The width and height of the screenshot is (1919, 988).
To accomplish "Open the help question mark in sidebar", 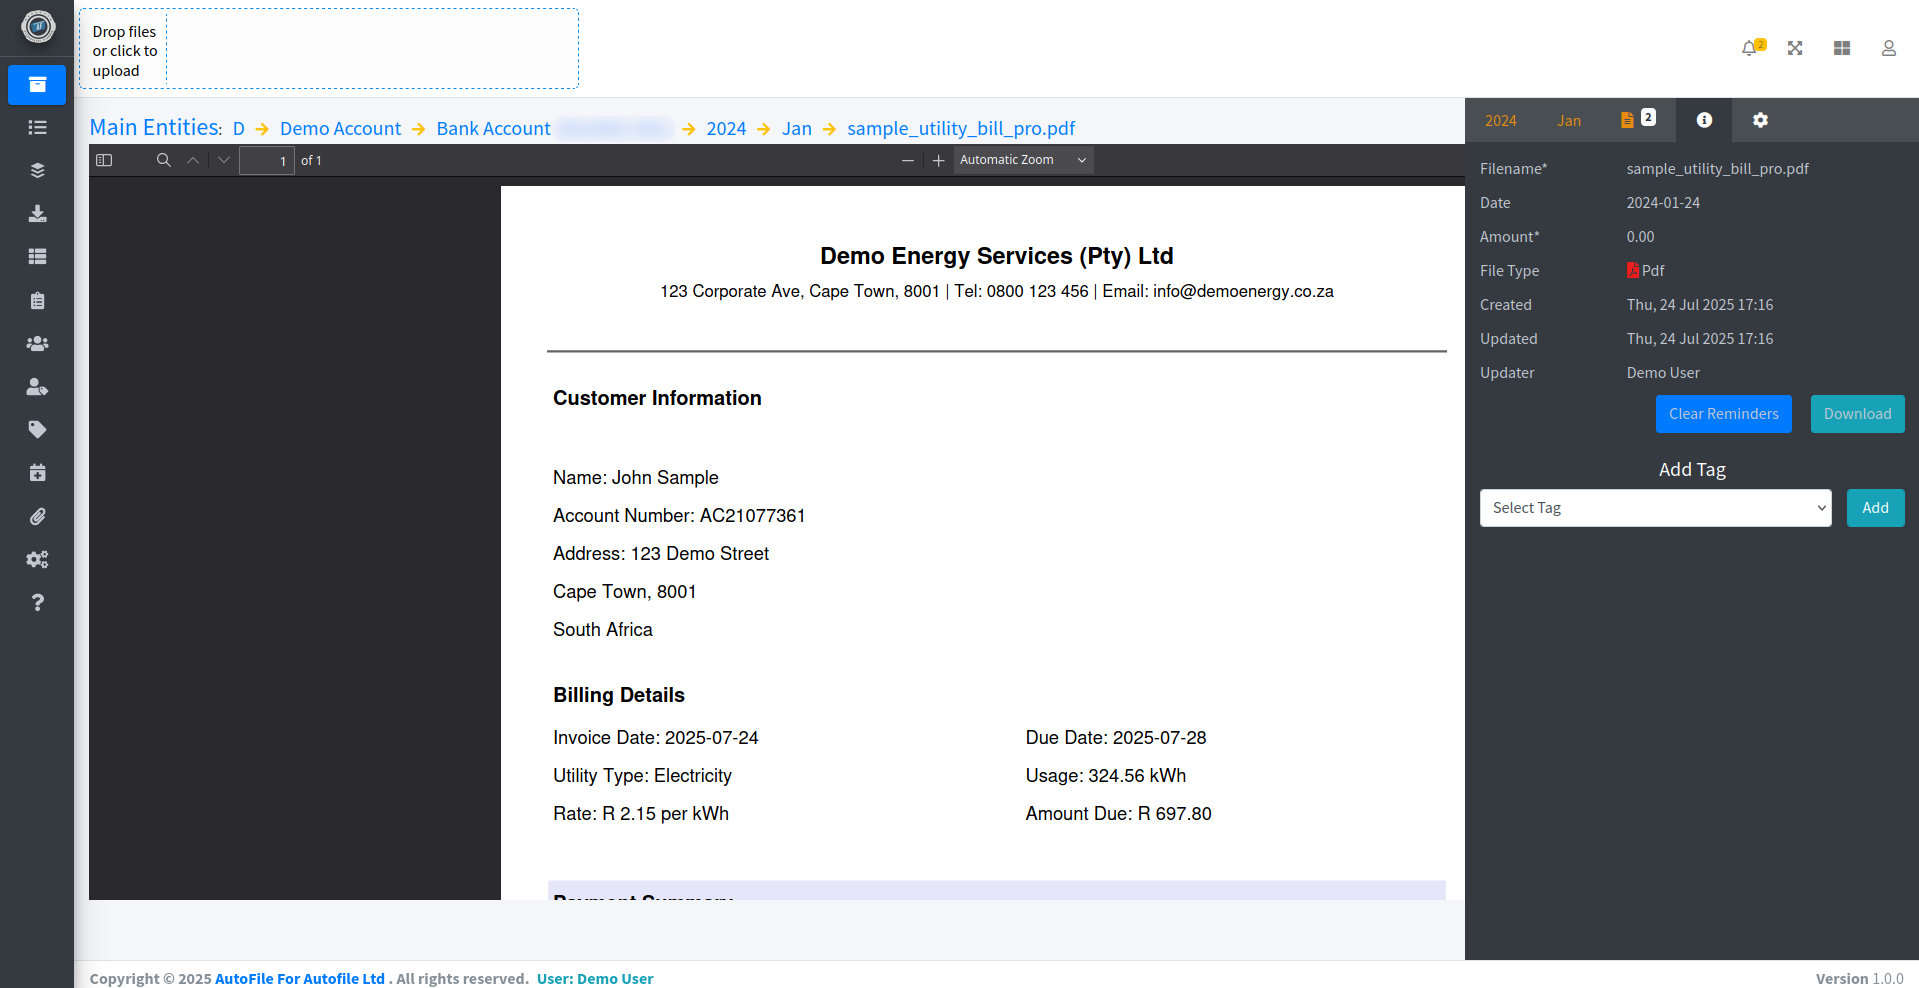I will click(x=37, y=602).
